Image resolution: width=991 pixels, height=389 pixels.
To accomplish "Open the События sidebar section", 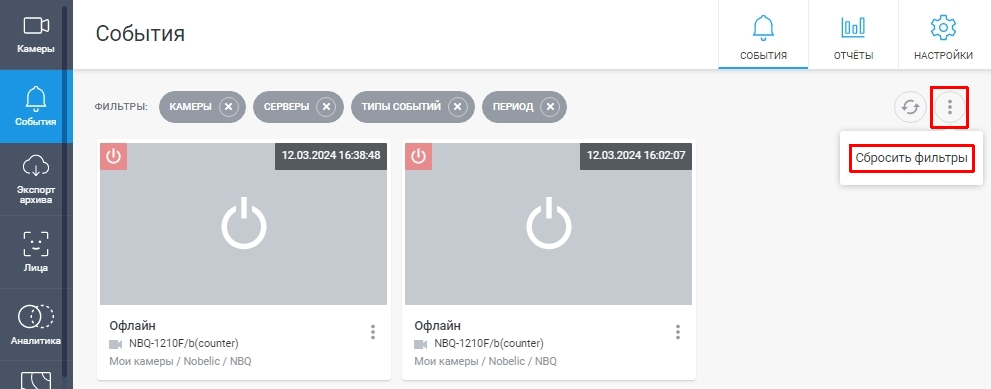I will (36, 106).
